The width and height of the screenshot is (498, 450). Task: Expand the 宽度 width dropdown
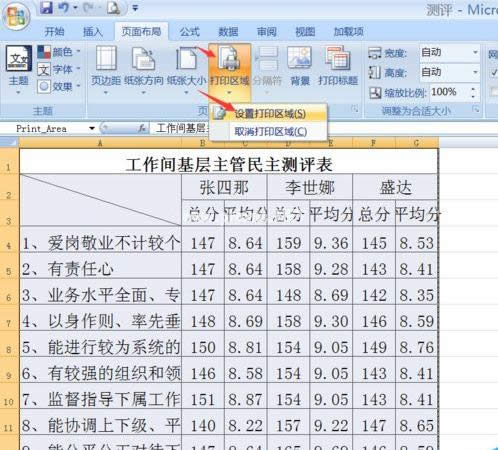(475, 52)
